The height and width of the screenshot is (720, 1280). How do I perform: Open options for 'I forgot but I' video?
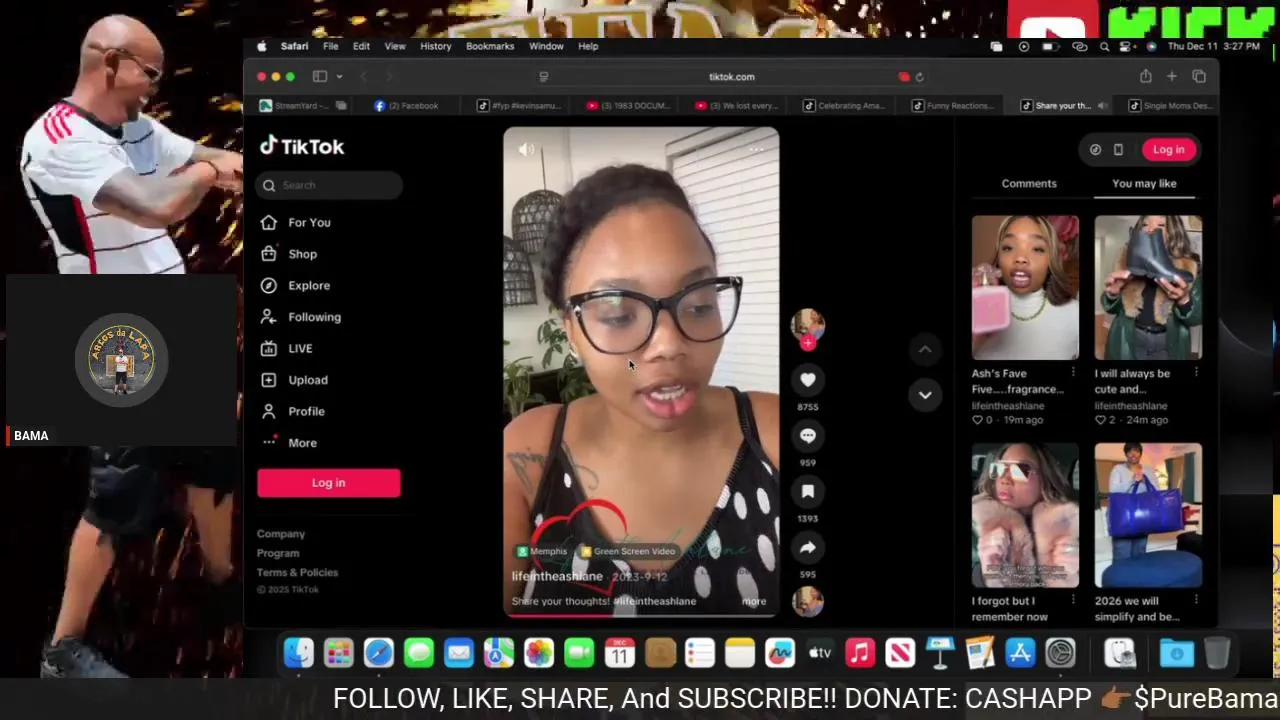click(1073, 601)
